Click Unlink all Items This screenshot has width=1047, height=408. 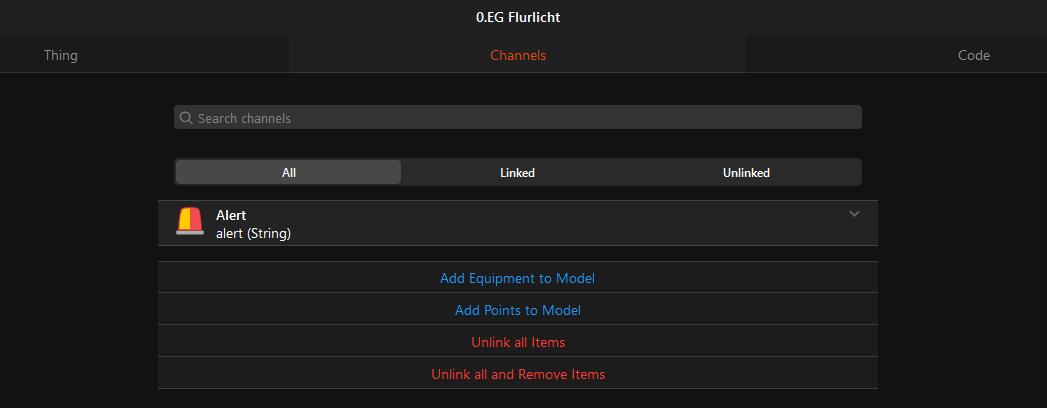click(517, 342)
